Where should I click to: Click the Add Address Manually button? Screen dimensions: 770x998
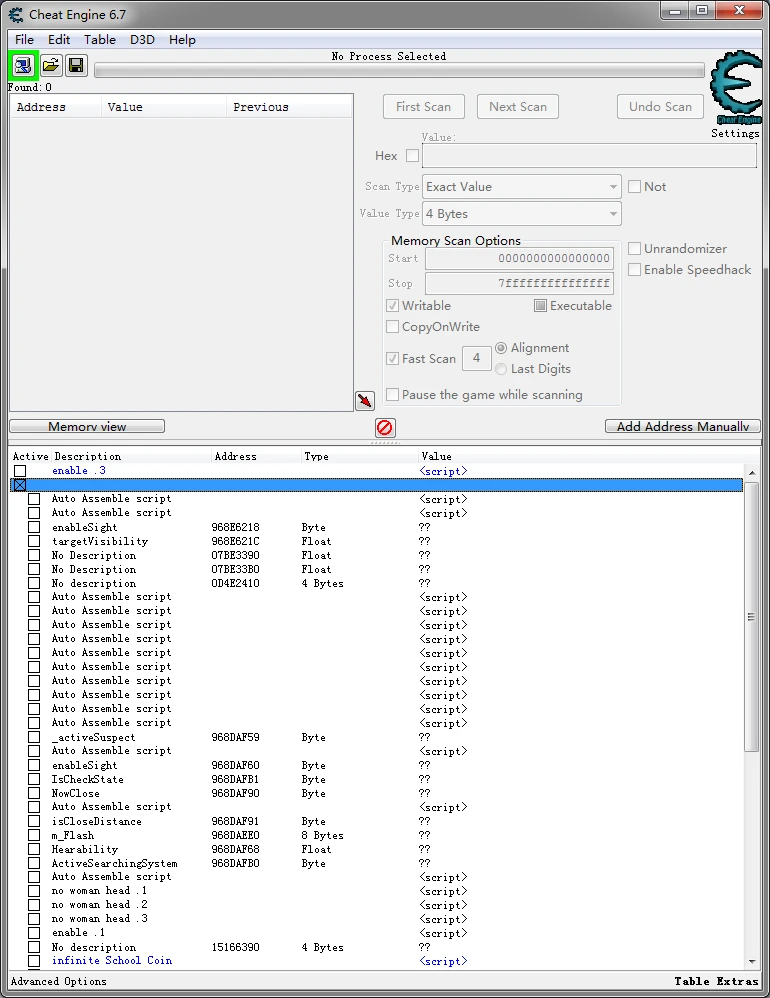[682, 427]
